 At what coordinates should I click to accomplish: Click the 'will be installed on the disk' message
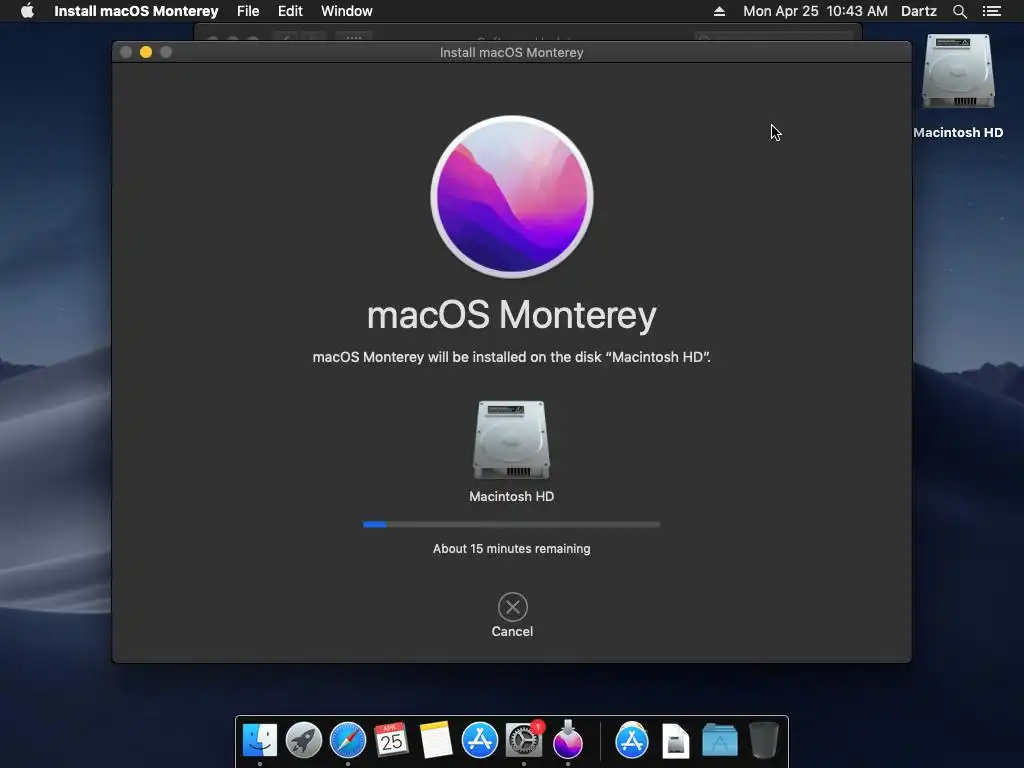(x=511, y=357)
